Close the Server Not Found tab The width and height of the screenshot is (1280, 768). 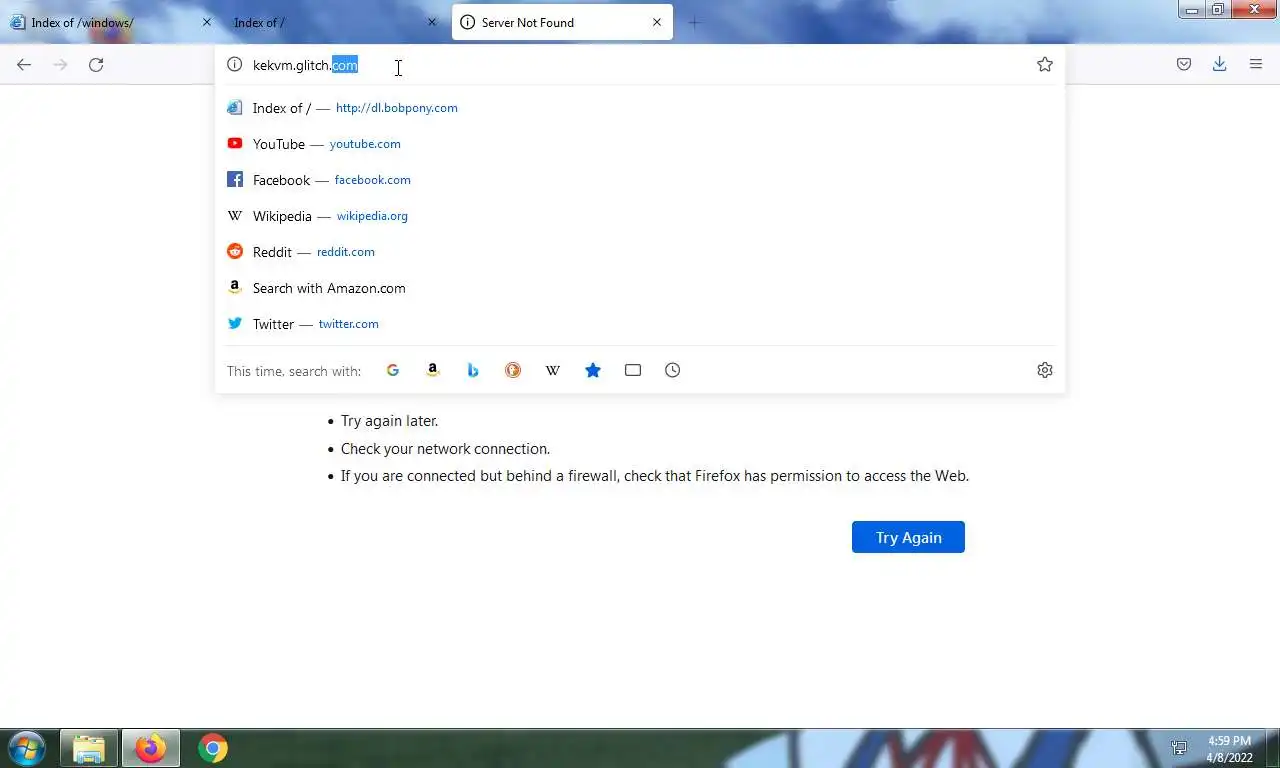click(x=657, y=22)
